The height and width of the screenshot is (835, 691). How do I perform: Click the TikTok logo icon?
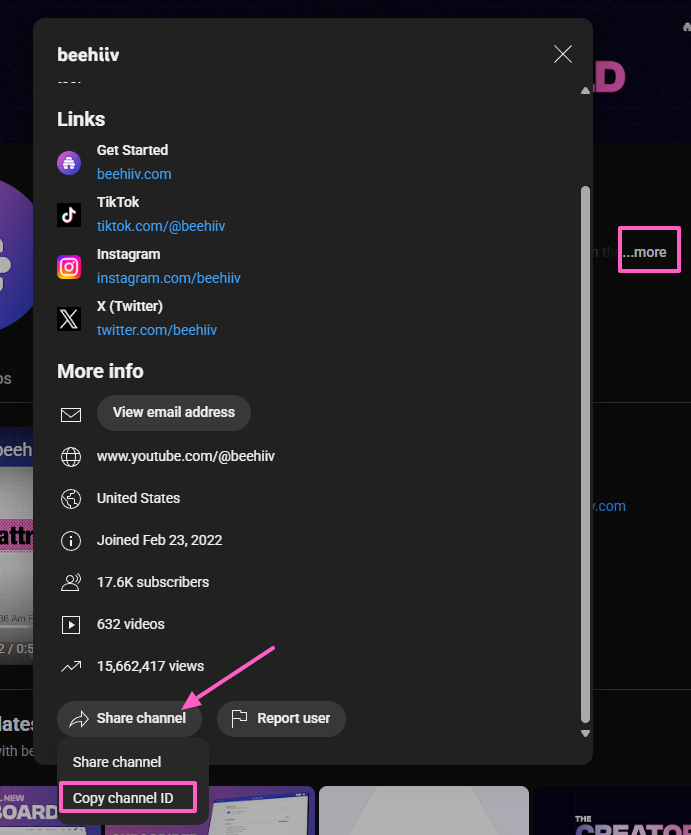point(69,215)
